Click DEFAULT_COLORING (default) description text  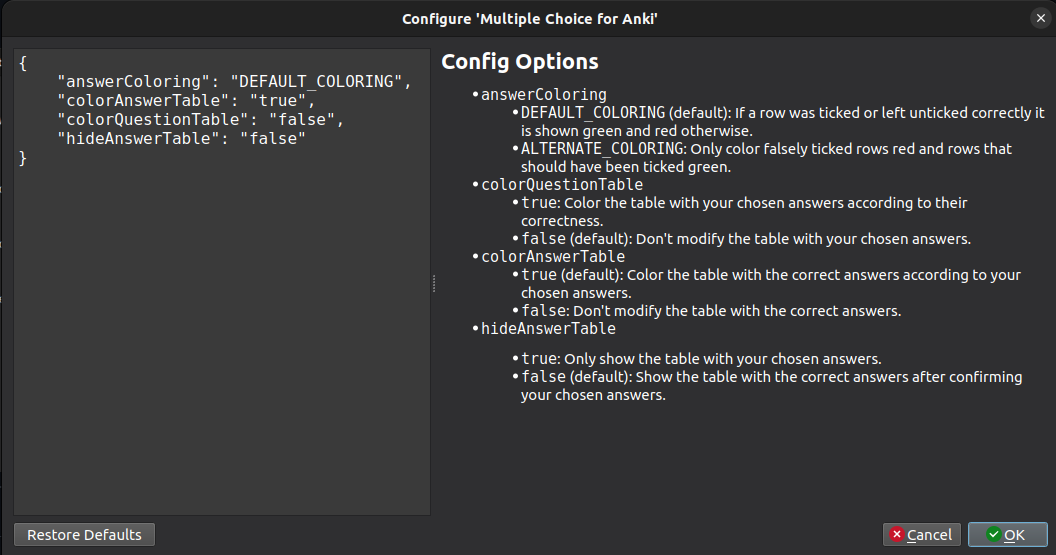[x=782, y=122]
